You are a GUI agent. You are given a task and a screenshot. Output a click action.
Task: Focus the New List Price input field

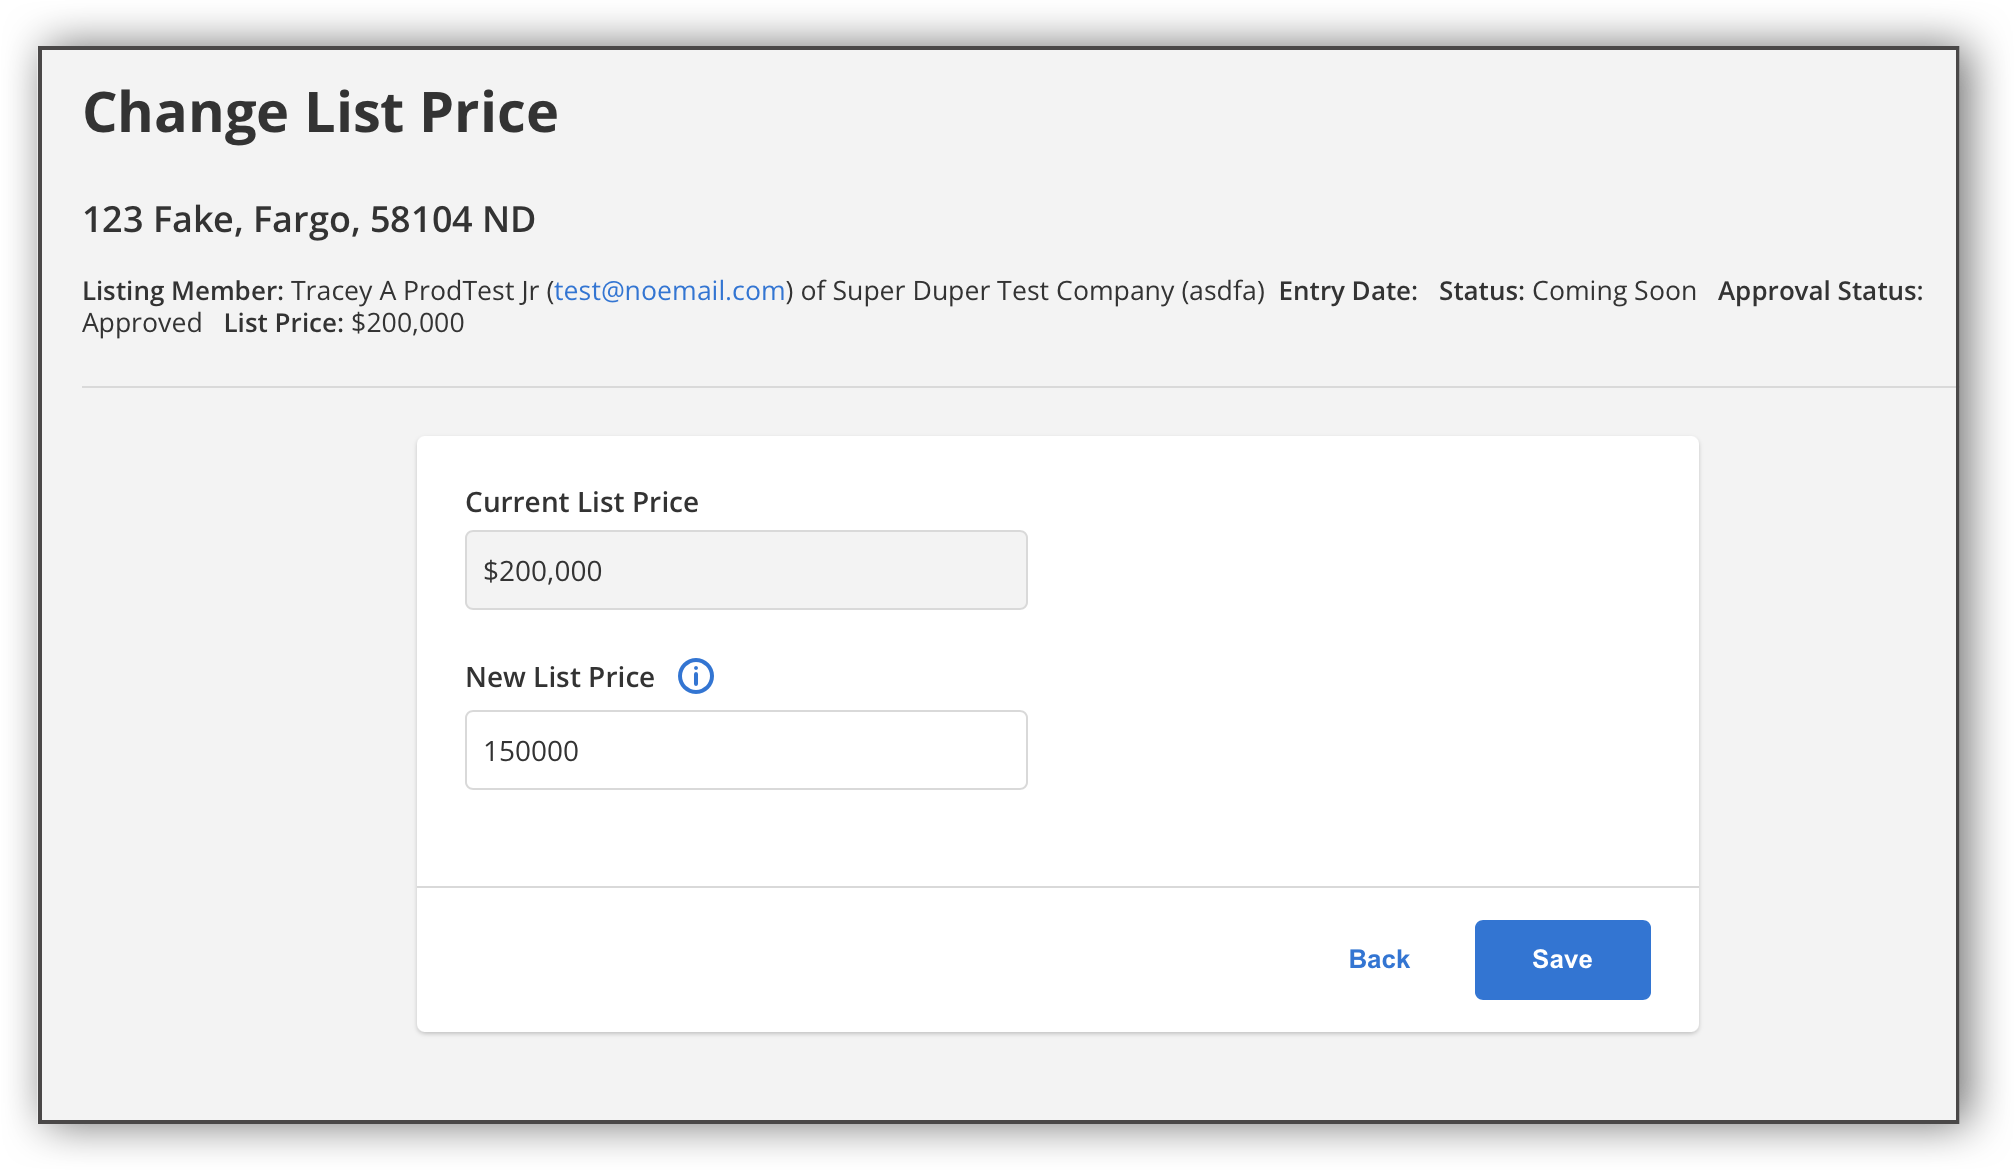745,750
